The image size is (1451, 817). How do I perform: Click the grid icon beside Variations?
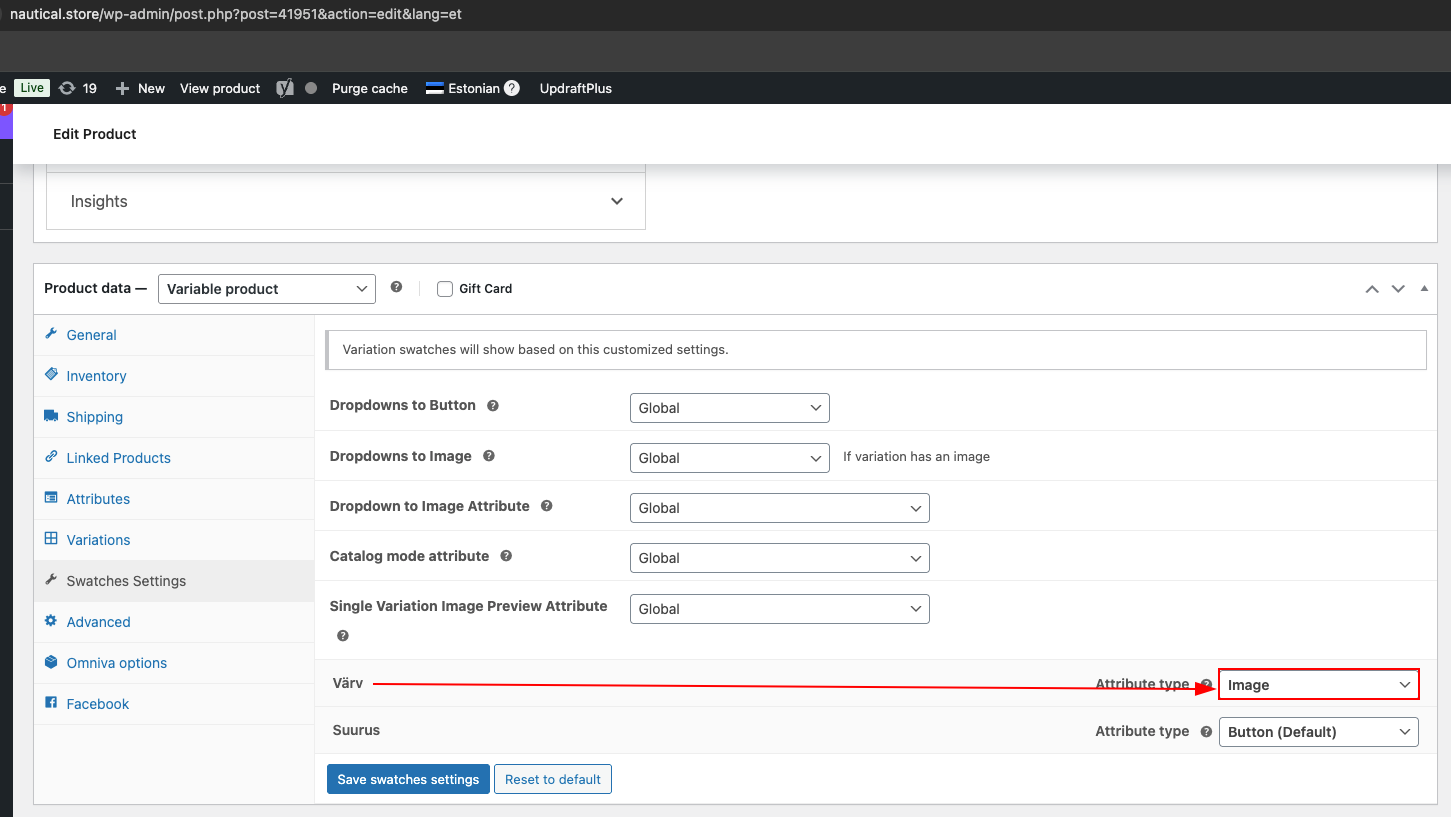51,539
